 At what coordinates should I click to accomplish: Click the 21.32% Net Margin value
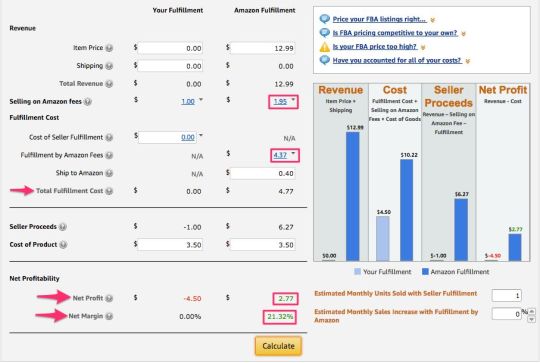(x=280, y=316)
